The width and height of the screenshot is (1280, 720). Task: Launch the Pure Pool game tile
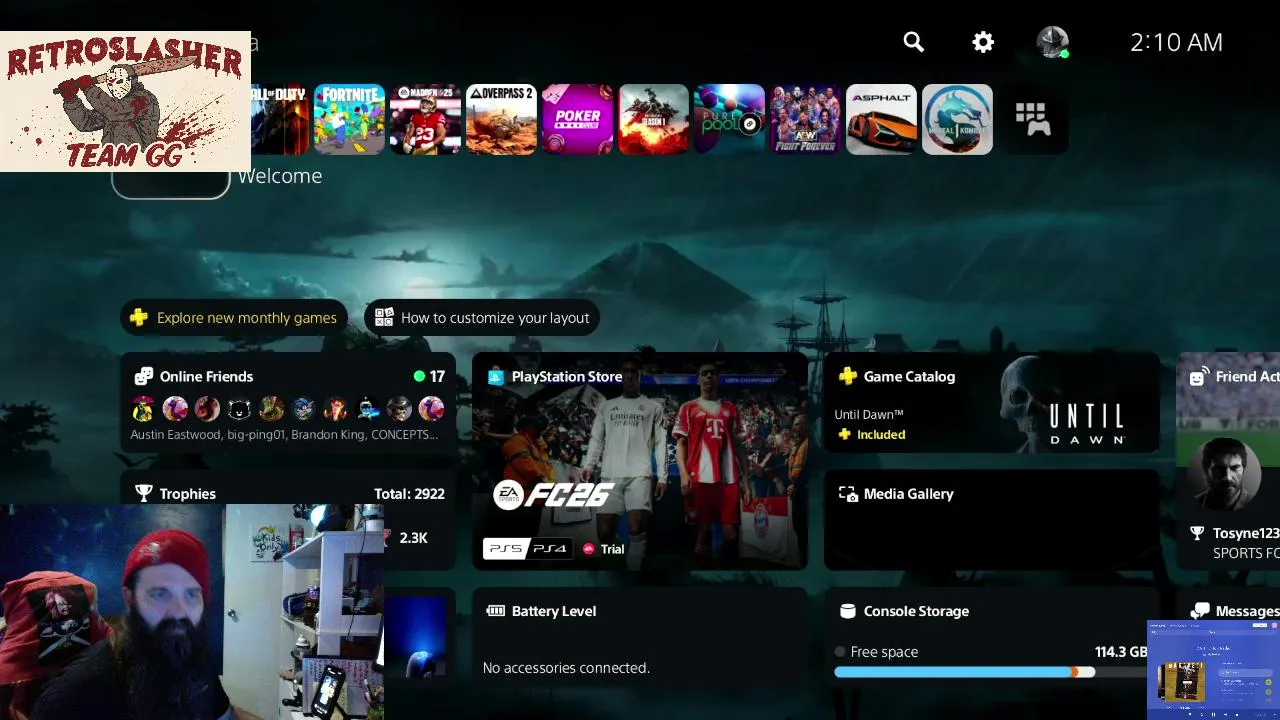click(x=729, y=120)
